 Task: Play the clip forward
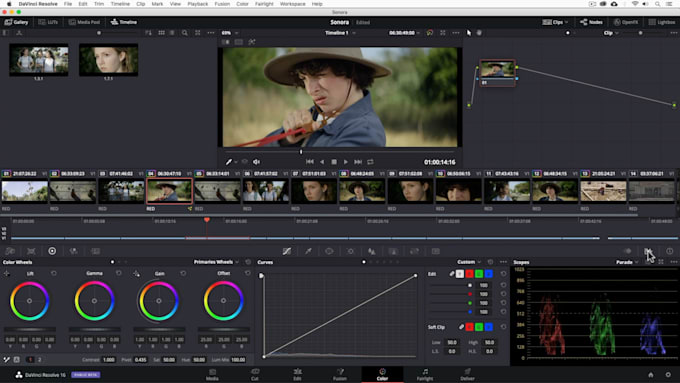pyautogui.click(x=346, y=162)
